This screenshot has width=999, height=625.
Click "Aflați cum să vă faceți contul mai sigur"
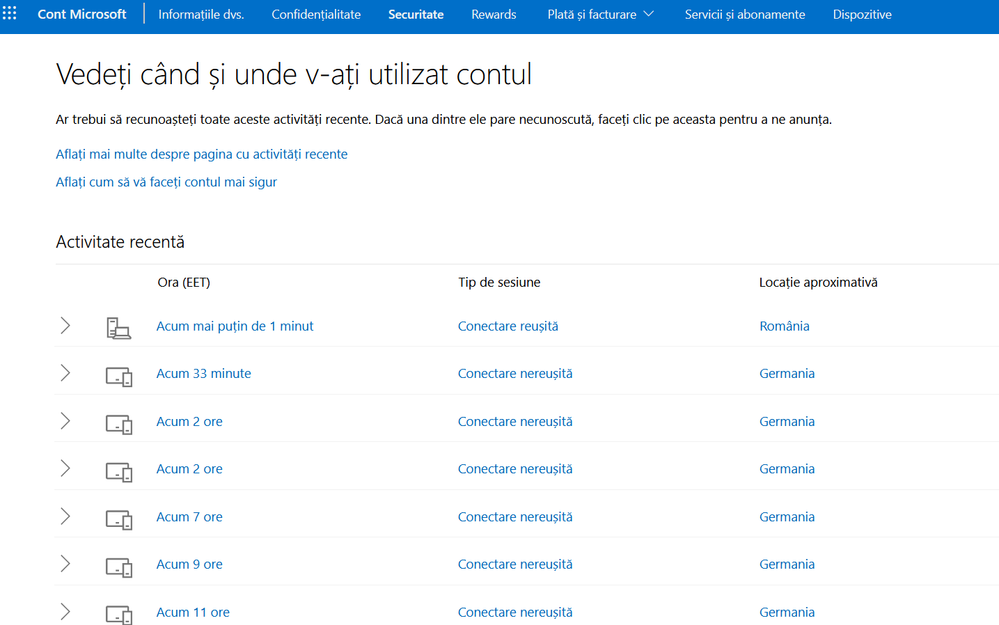(x=166, y=182)
